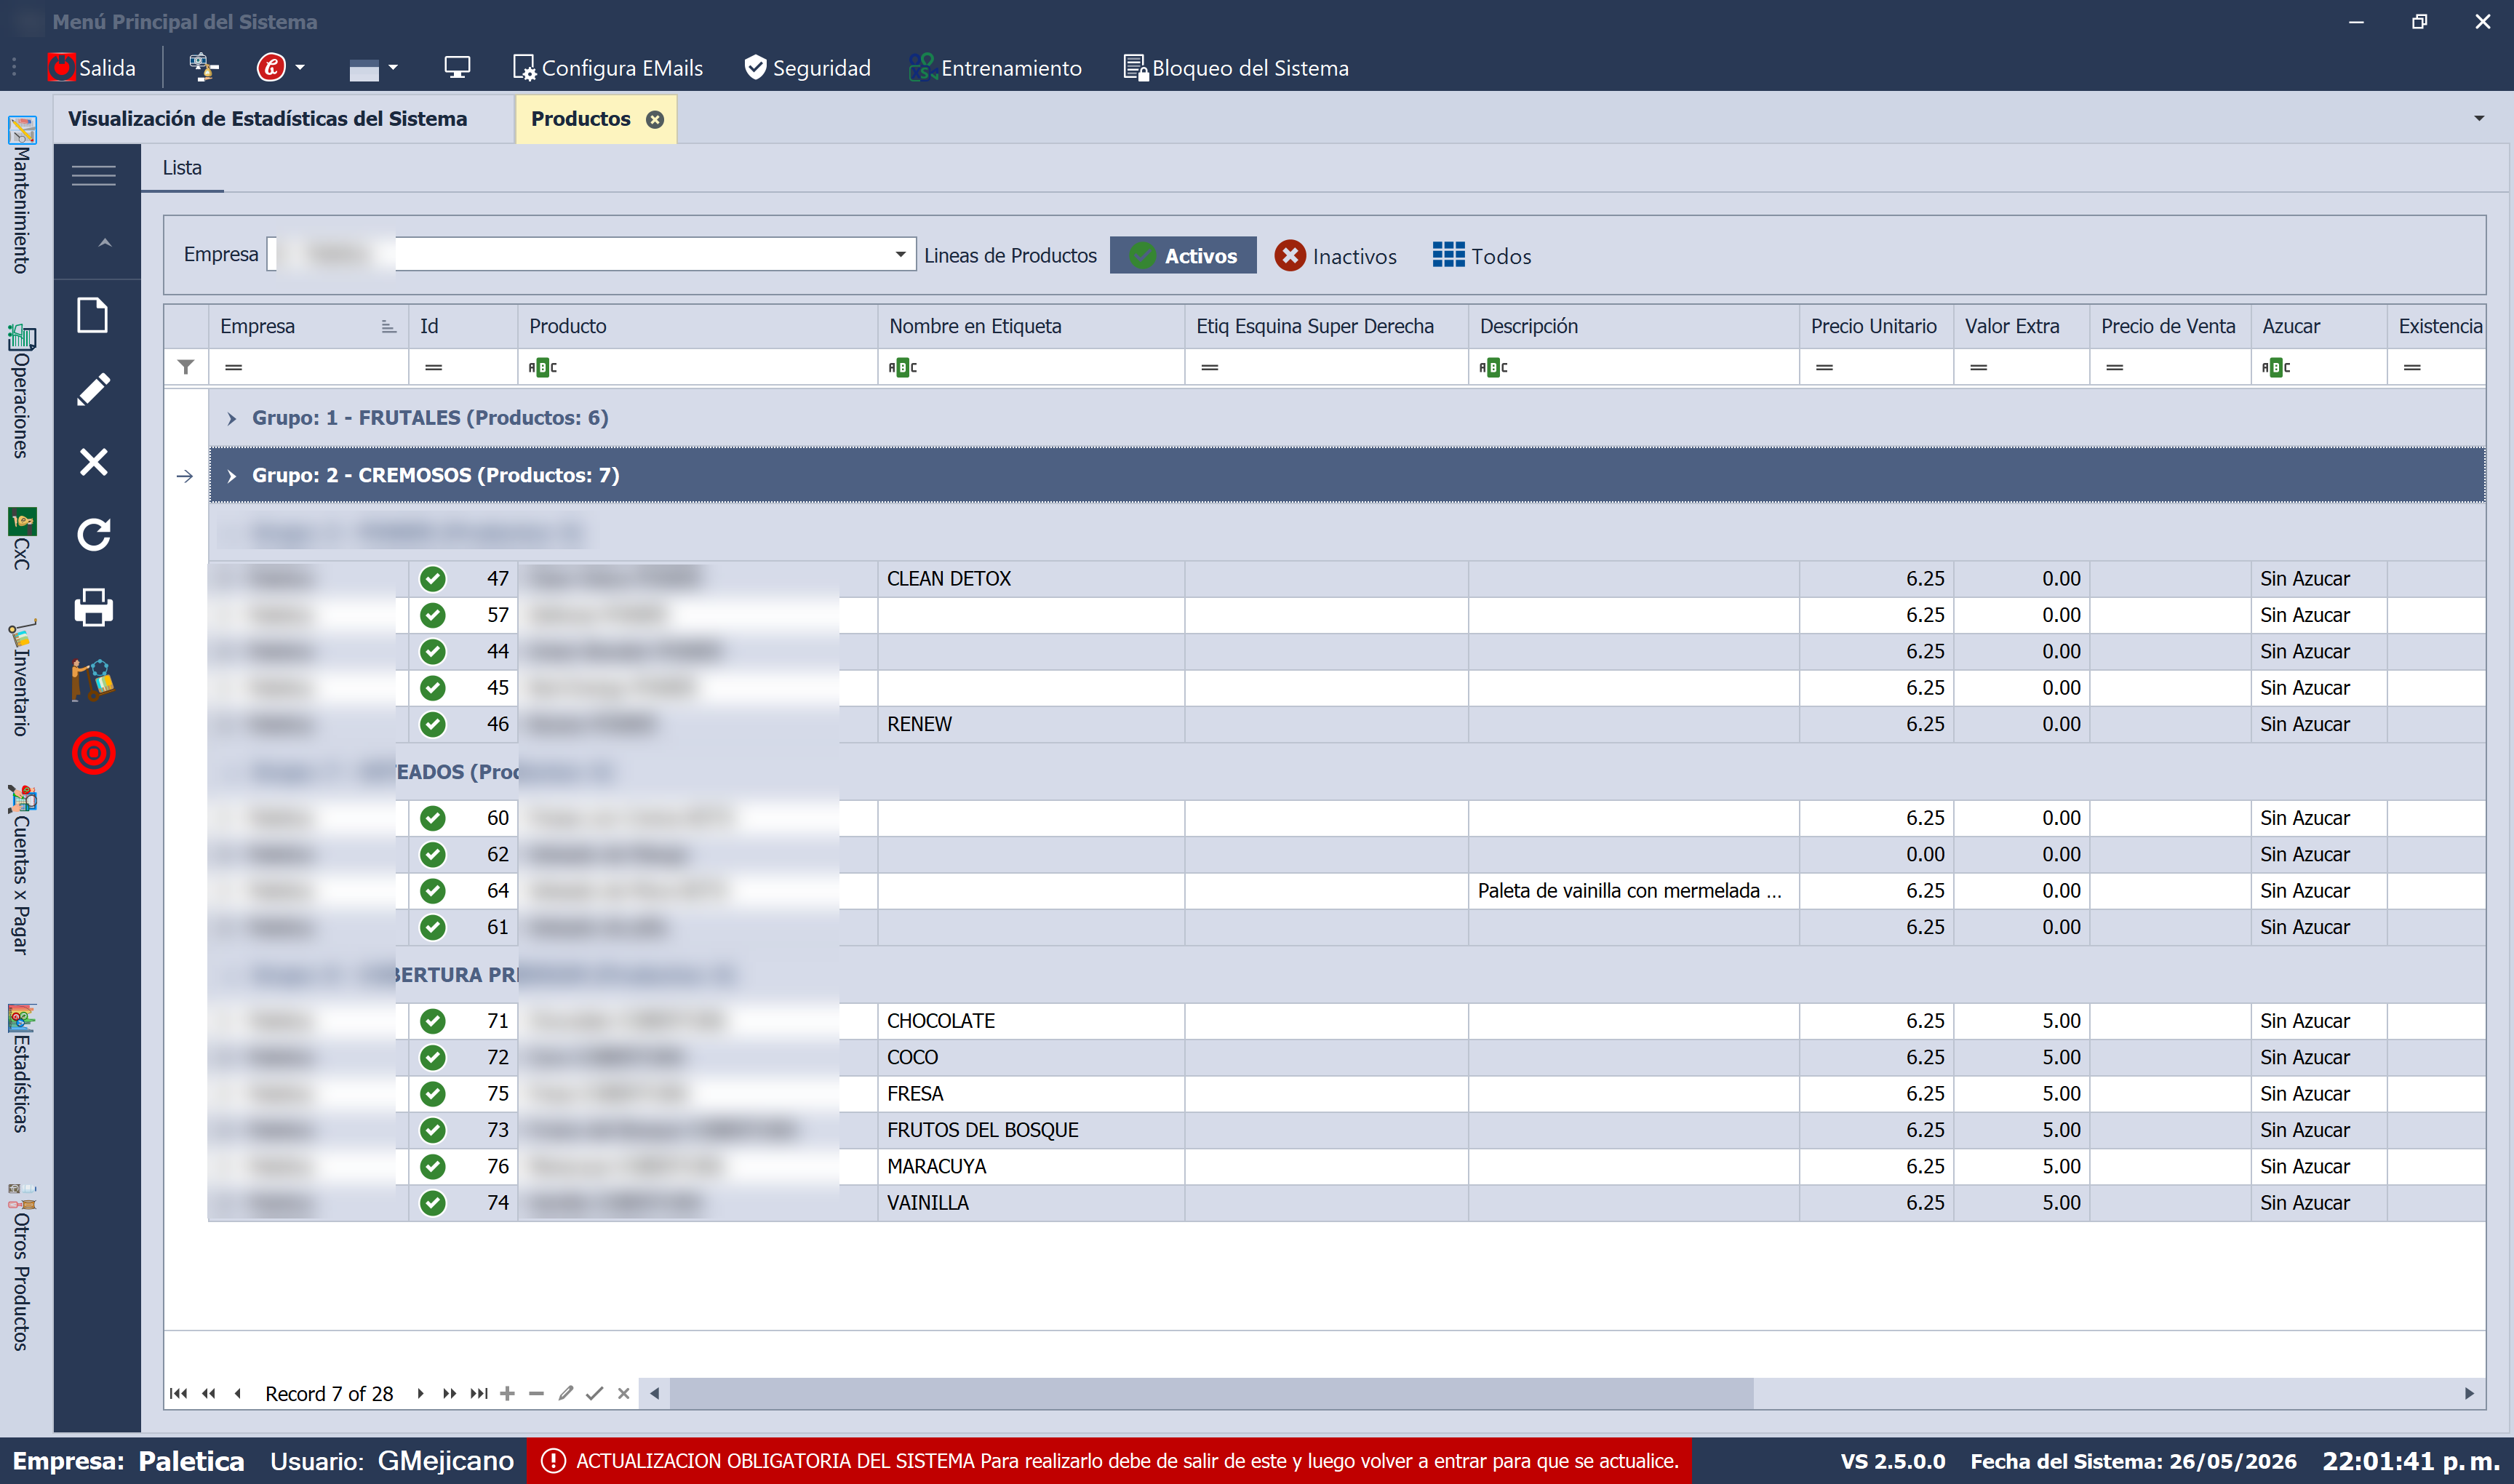Open the hamburger menu in side panel
The height and width of the screenshot is (1484, 2514).
pyautogui.click(x=94, y=176)
